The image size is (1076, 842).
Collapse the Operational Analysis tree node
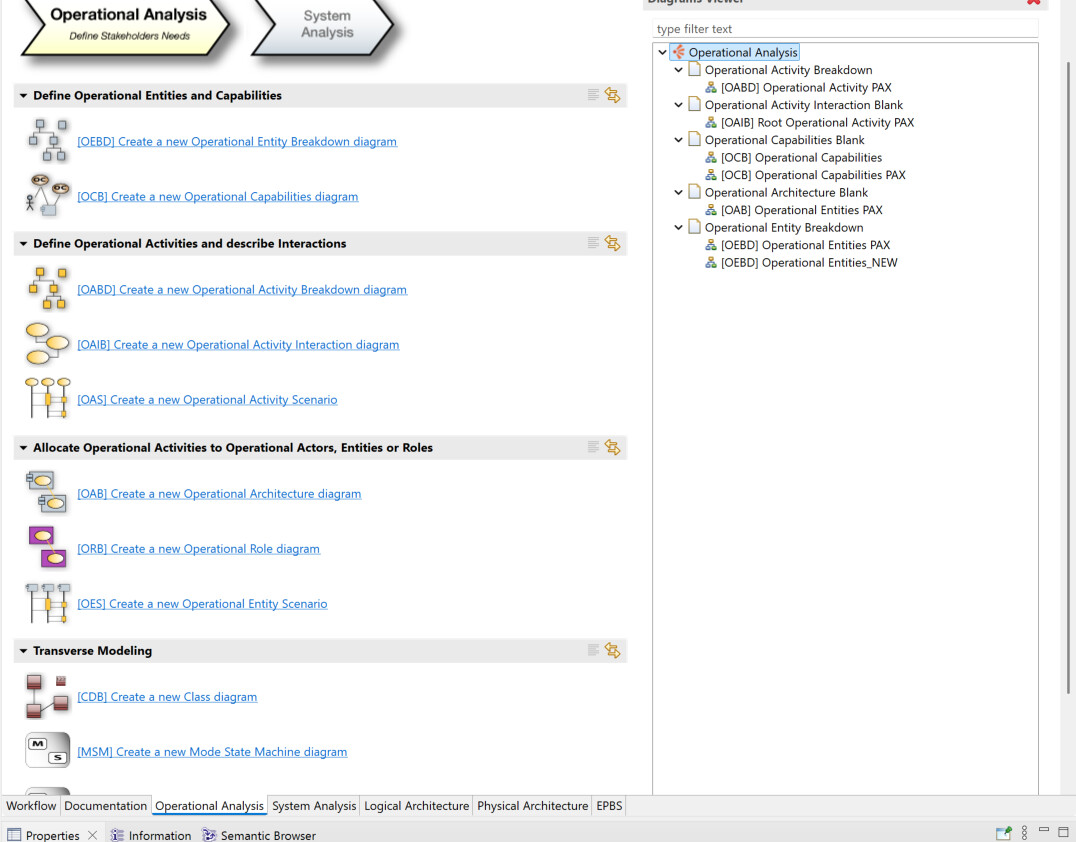pyautogui.click(x=662, y=53)
